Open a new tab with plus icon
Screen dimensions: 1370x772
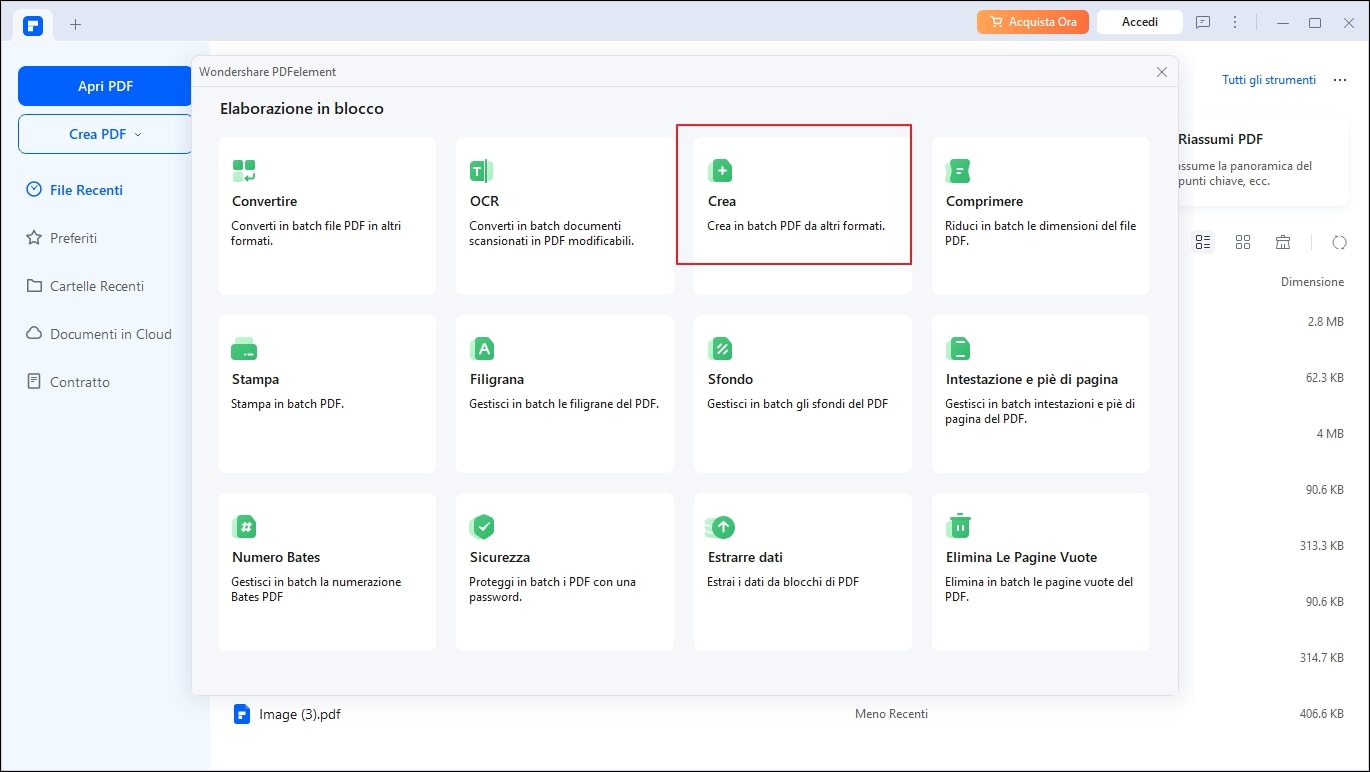coord(75,24)
